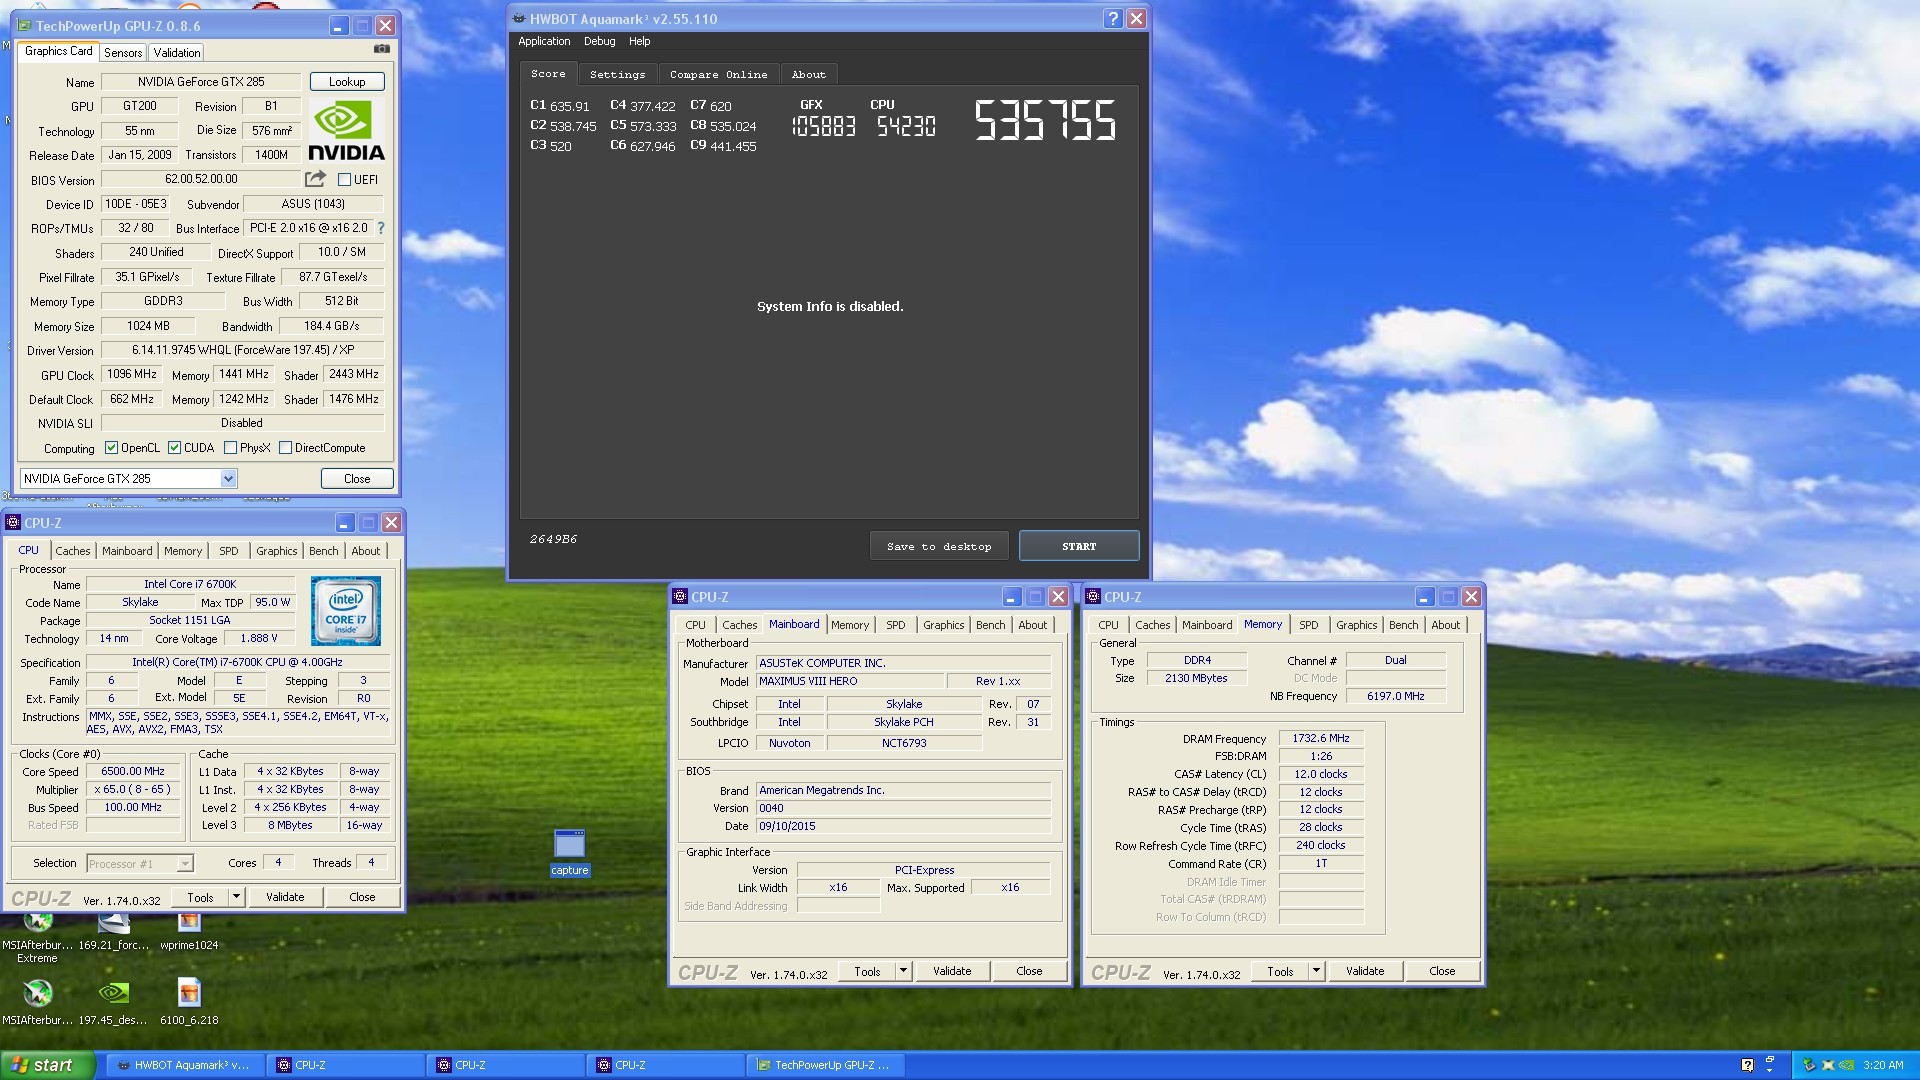Screen dimensions: 1920x1080
Task: Click Close in the CPU-Z Mainboard window
Action: click(1029, 971)
